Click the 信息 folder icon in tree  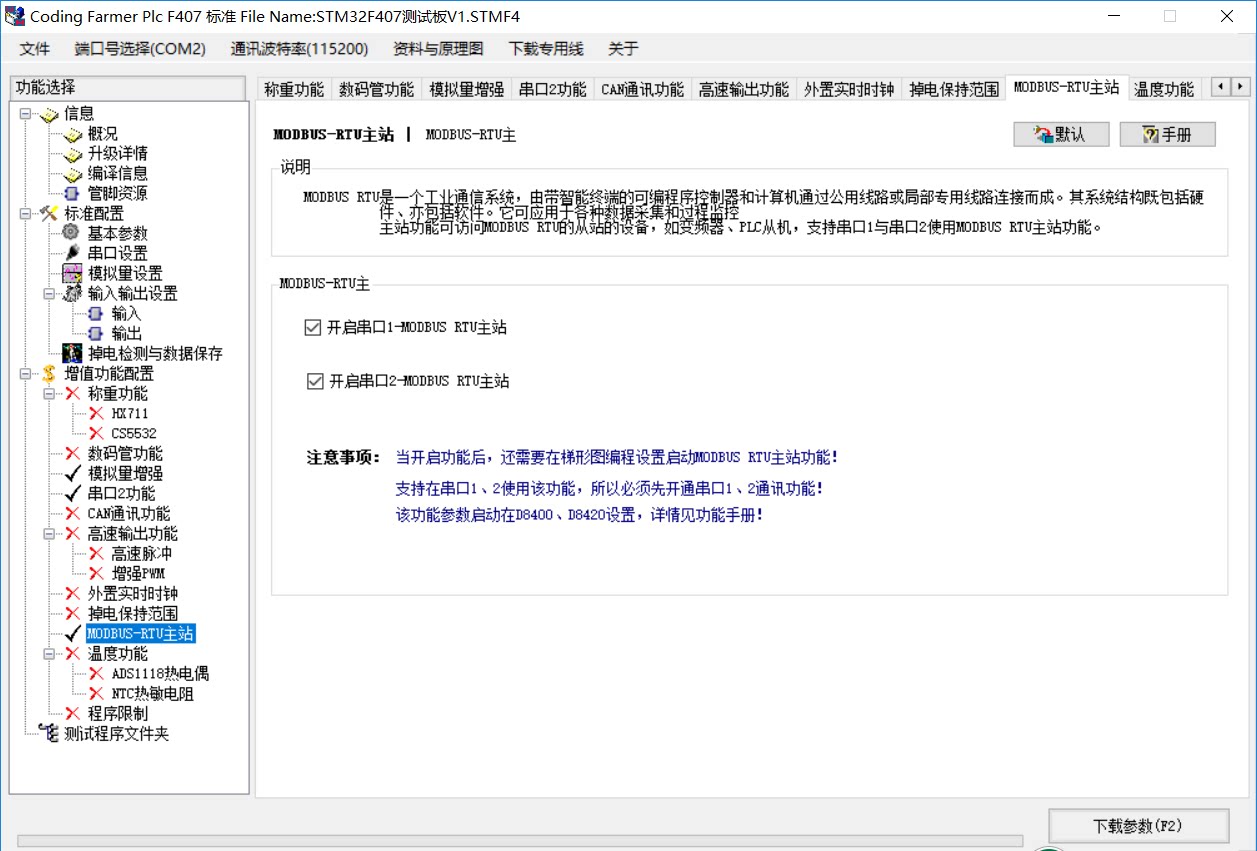(49, 114)
